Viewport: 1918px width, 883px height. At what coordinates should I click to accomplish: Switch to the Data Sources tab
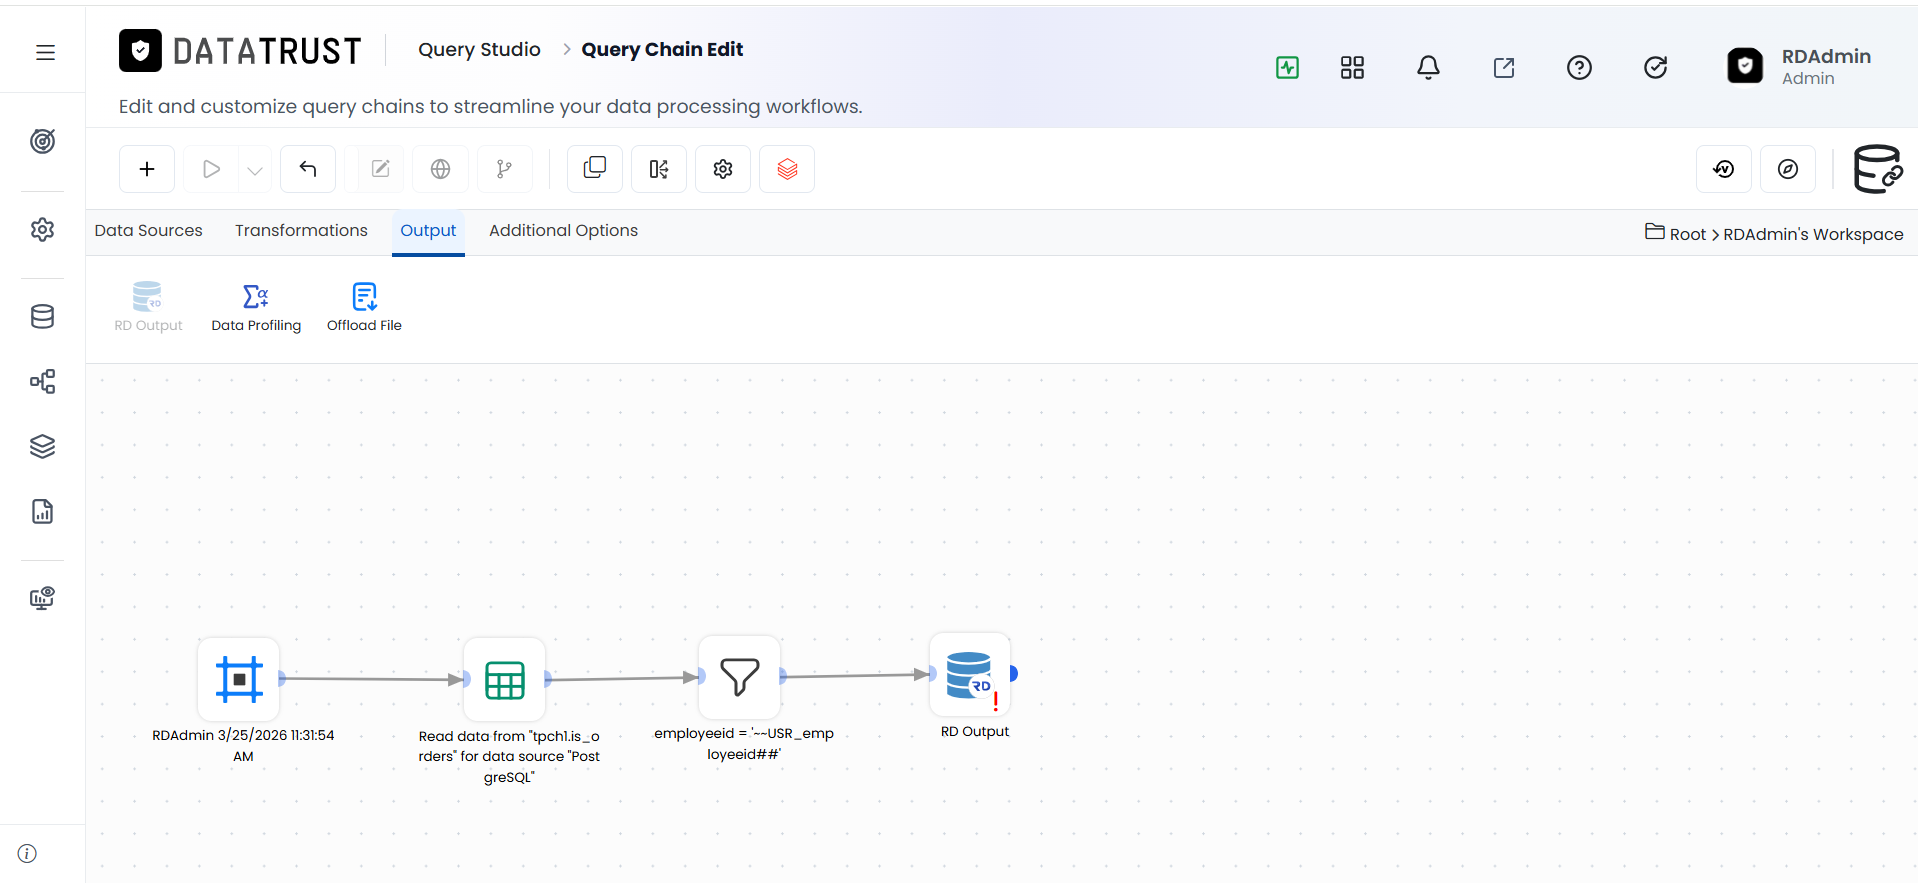pos(148,230)
